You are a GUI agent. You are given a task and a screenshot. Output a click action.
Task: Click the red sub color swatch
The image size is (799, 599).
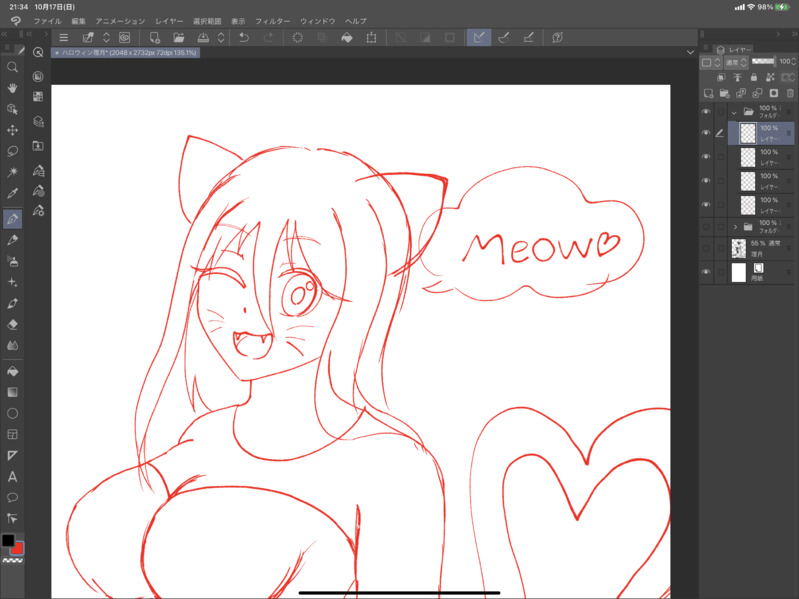click(18, 549)
